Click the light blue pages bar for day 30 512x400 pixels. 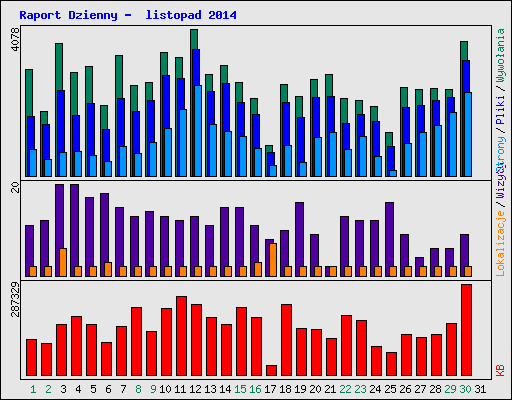pos(468,134)
